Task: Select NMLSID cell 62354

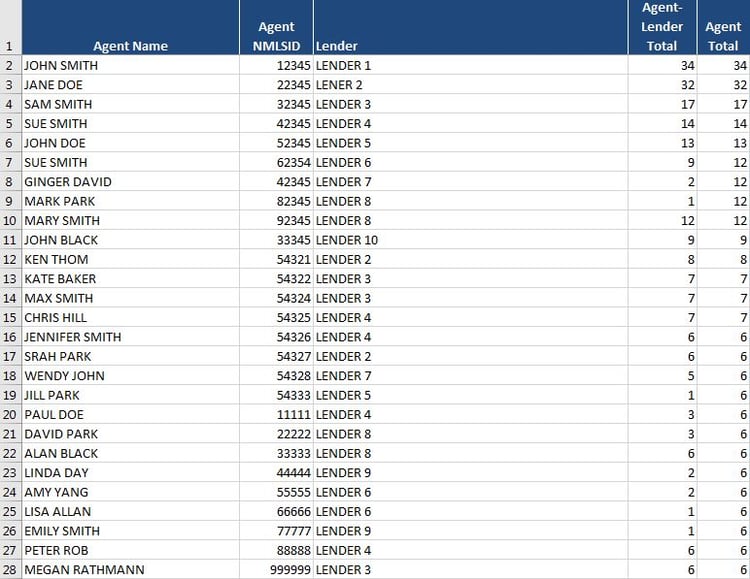Action: [276, 162]
